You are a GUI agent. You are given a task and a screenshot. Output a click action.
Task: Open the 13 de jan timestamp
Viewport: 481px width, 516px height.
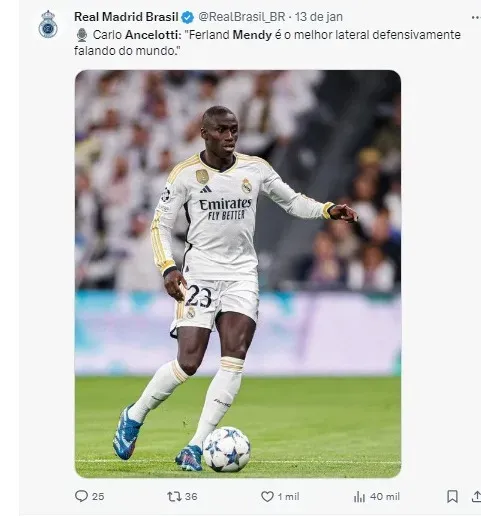coord(319,17)
